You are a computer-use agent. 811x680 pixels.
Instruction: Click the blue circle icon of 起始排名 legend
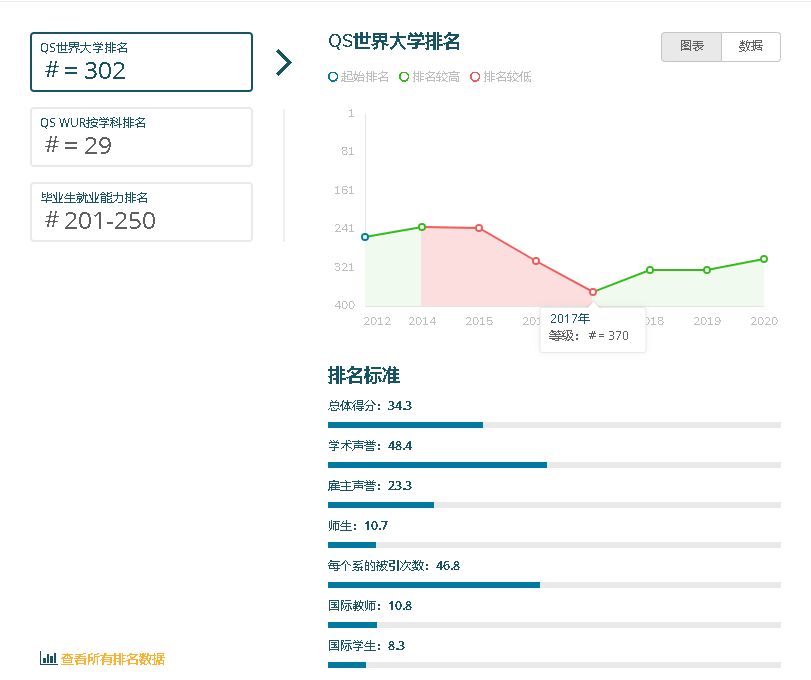click(x=332, y=76)
